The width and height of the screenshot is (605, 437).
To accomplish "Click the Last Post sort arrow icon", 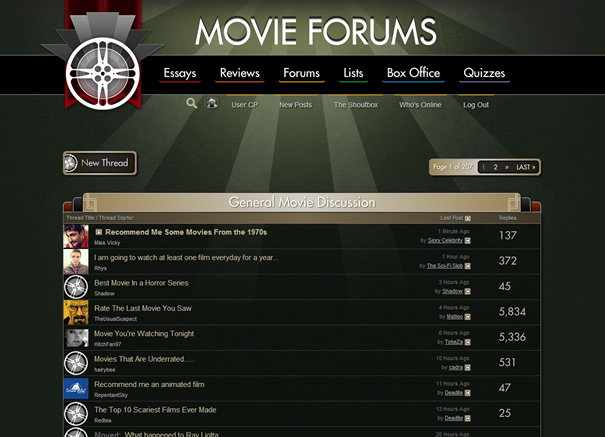I will click(x=468, y=218).
